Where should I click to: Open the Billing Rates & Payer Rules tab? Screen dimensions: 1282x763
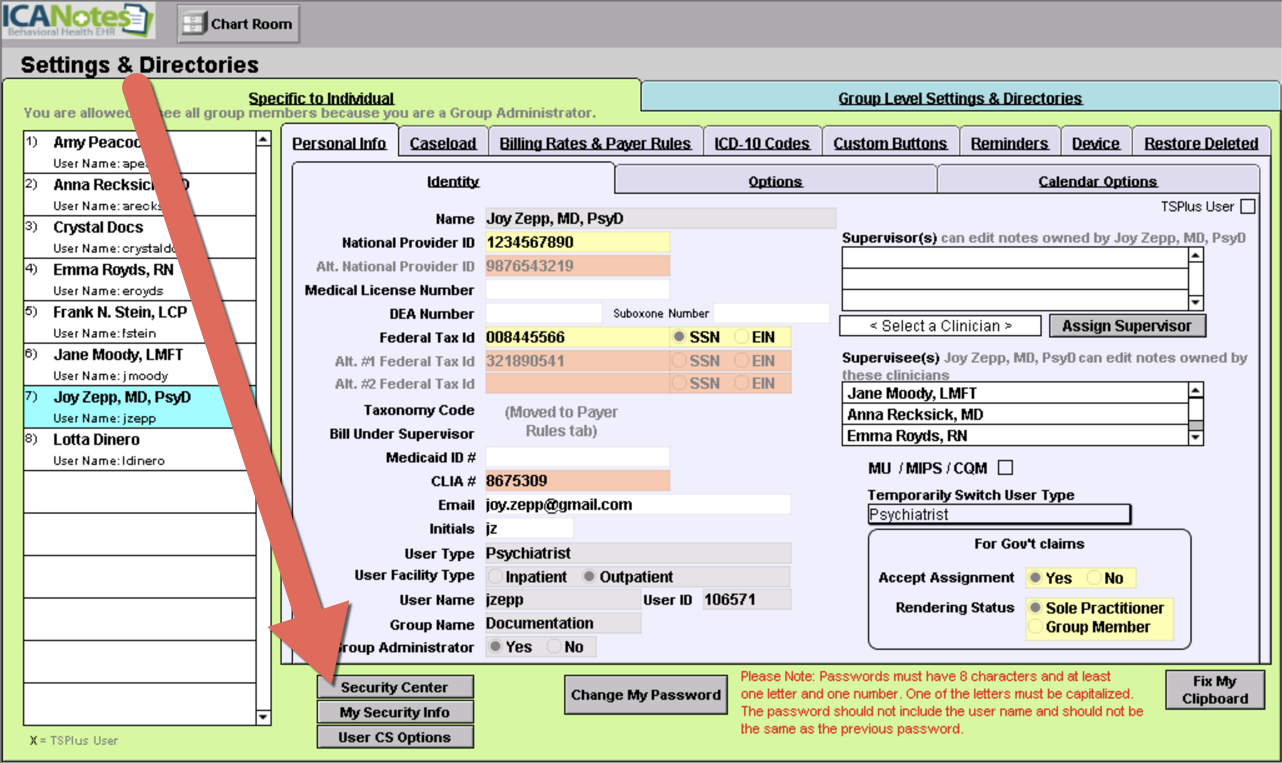(595, 143)
